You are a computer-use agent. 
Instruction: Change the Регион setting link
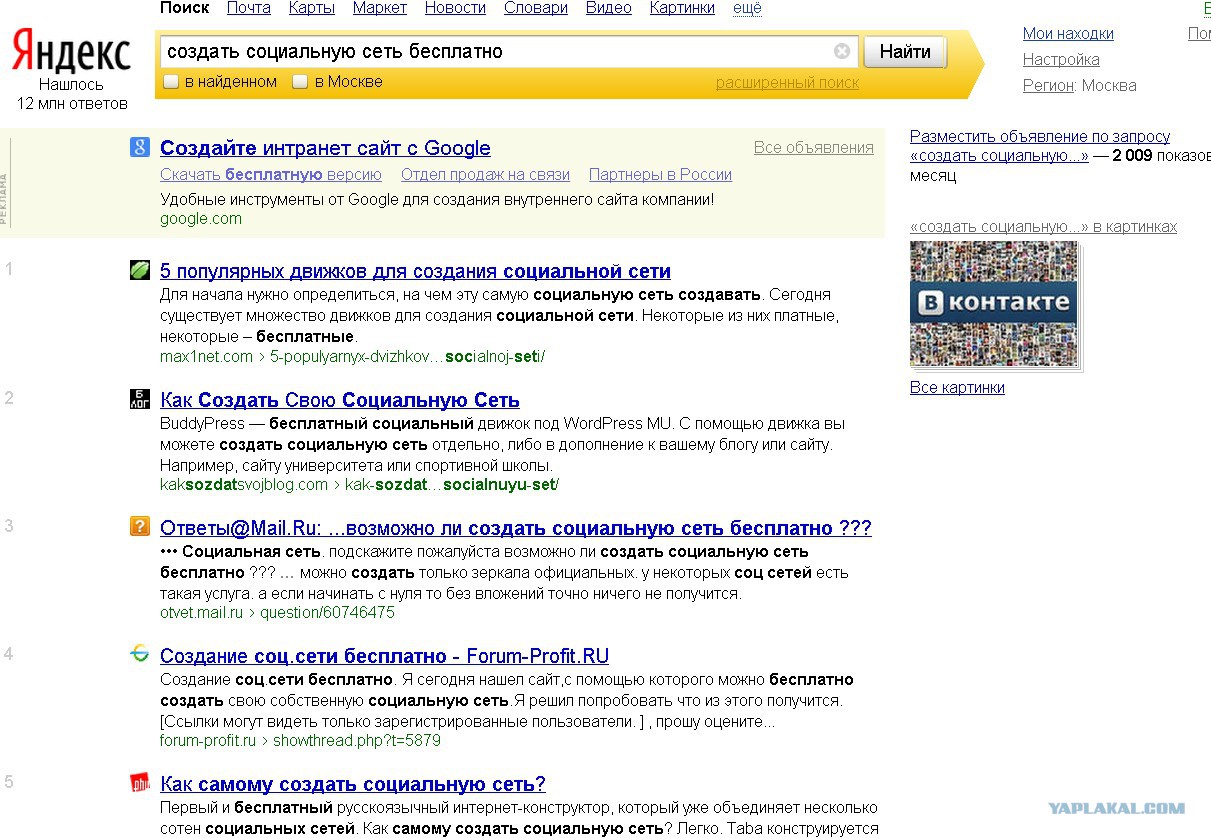pyautogui.click(x=1048, y=86)
